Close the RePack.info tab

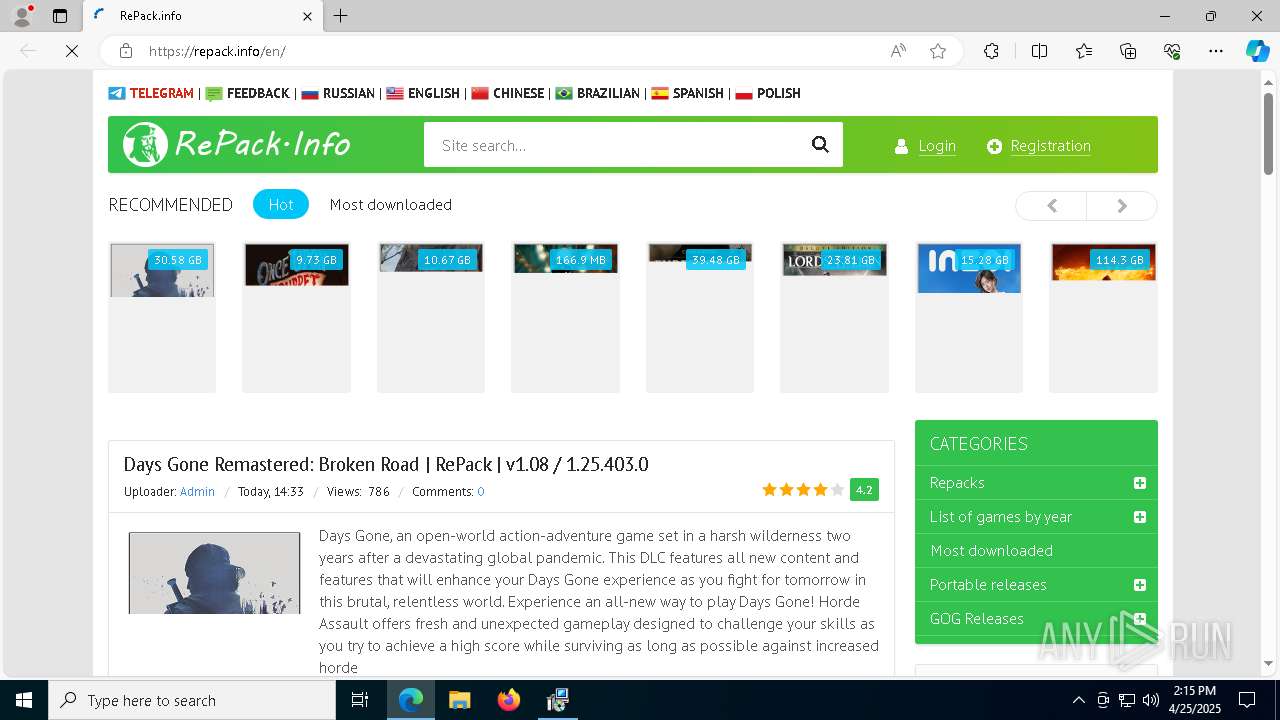tap(307, 16)
